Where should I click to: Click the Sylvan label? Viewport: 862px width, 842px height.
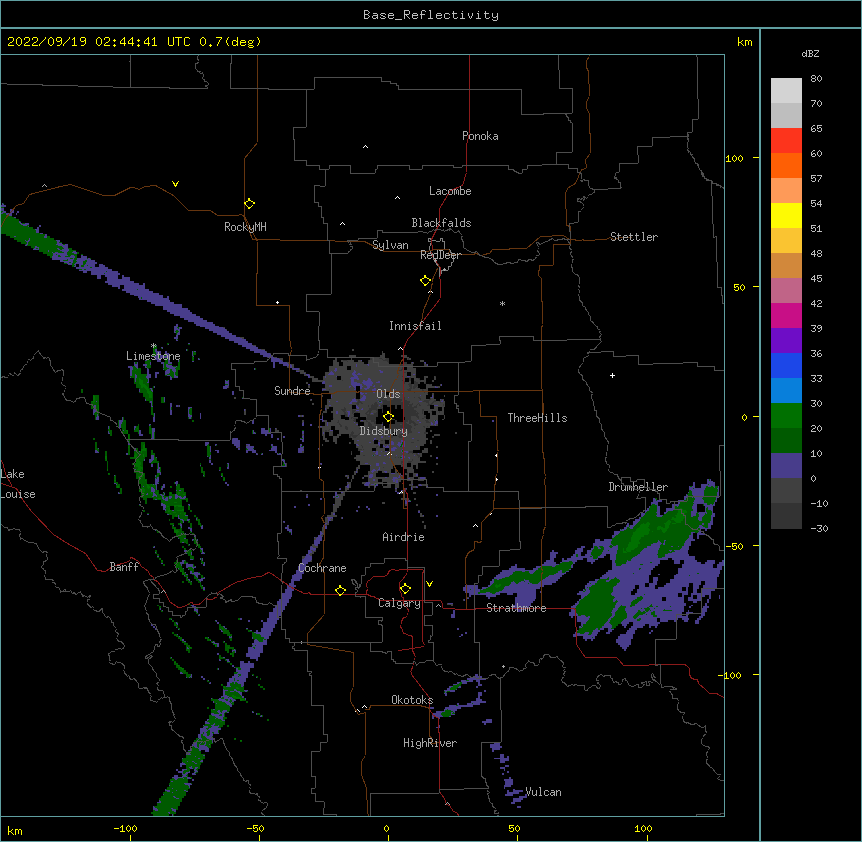pos(390,245)
